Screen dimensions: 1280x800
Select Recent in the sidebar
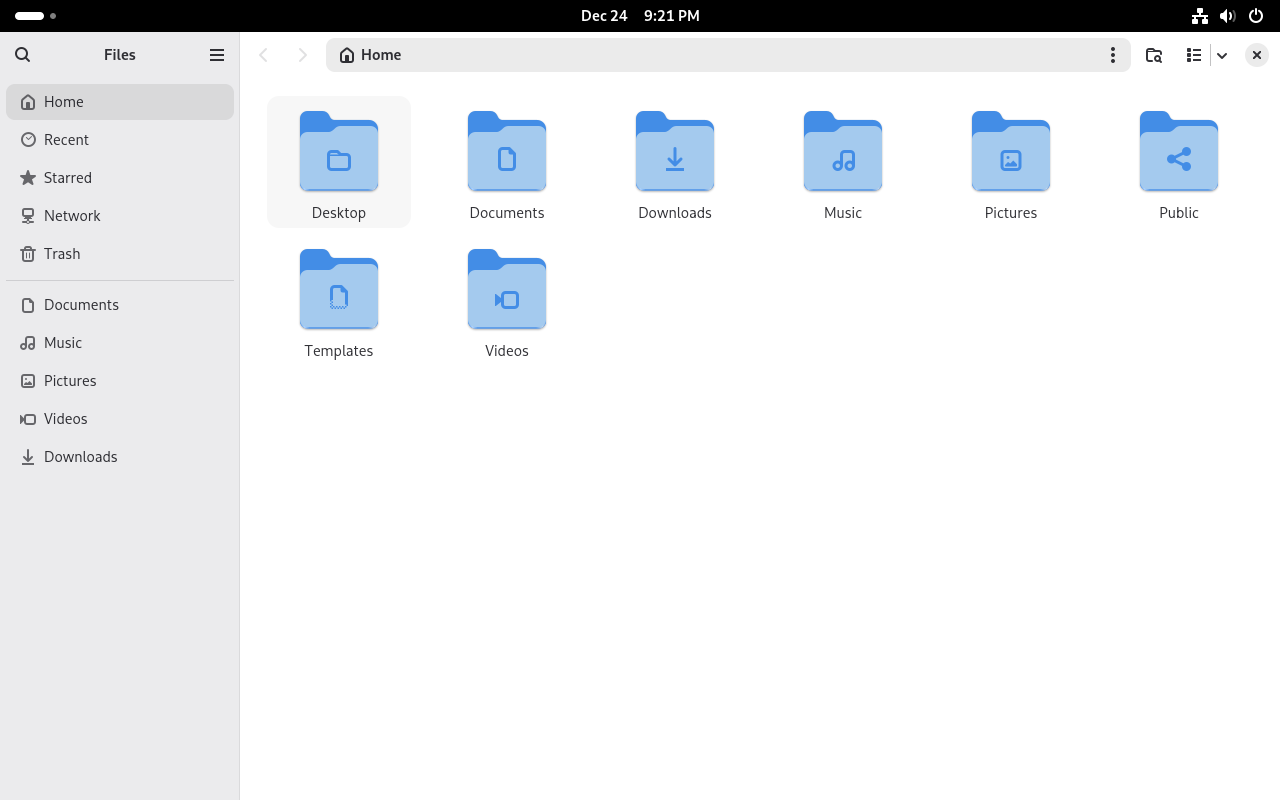(x=66, y=140)
